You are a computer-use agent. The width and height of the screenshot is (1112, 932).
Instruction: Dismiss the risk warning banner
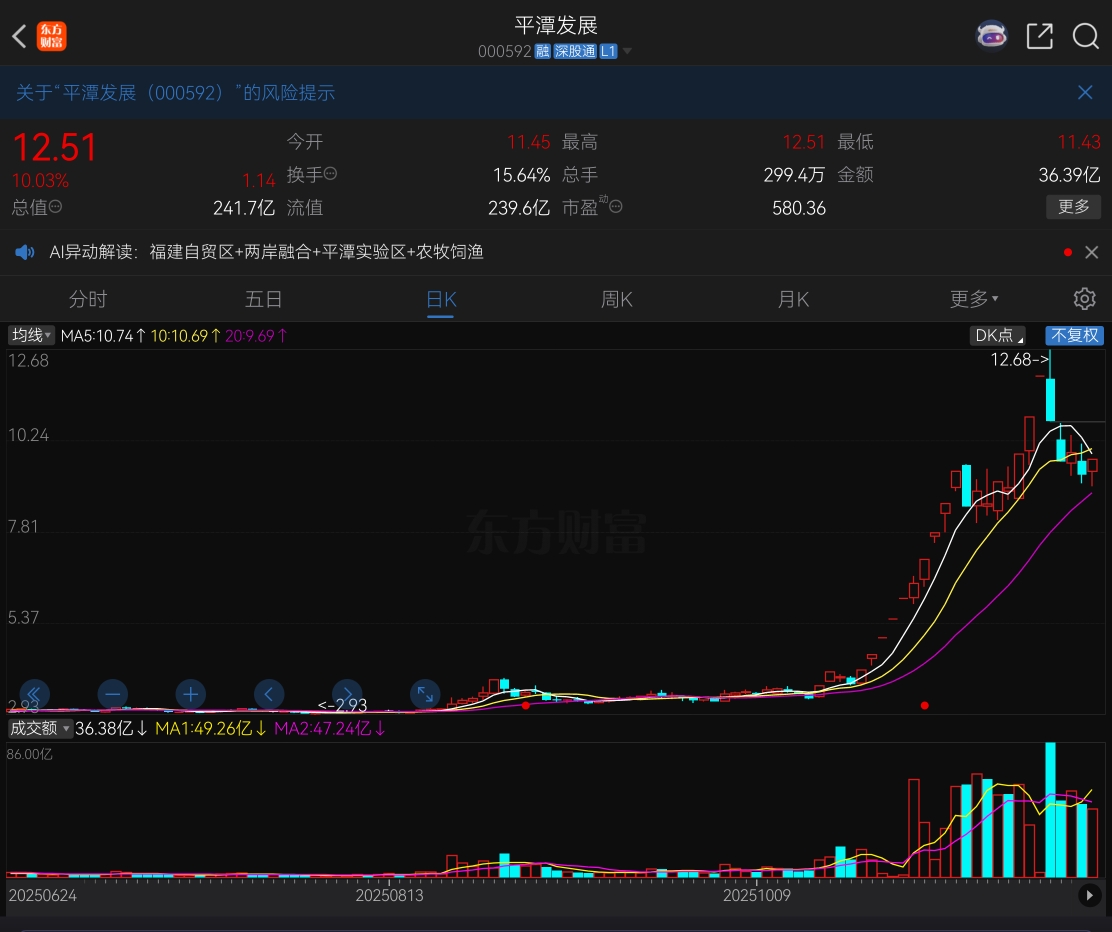(1085, 92)
